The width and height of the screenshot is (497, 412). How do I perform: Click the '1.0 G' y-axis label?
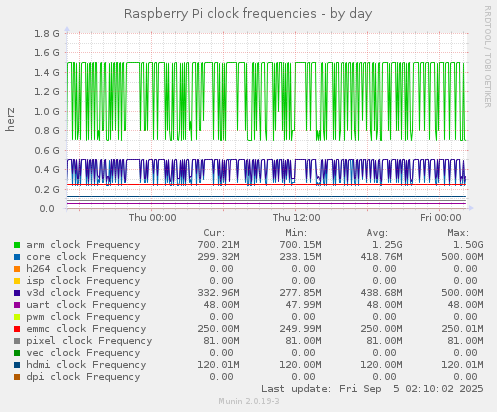47,112
